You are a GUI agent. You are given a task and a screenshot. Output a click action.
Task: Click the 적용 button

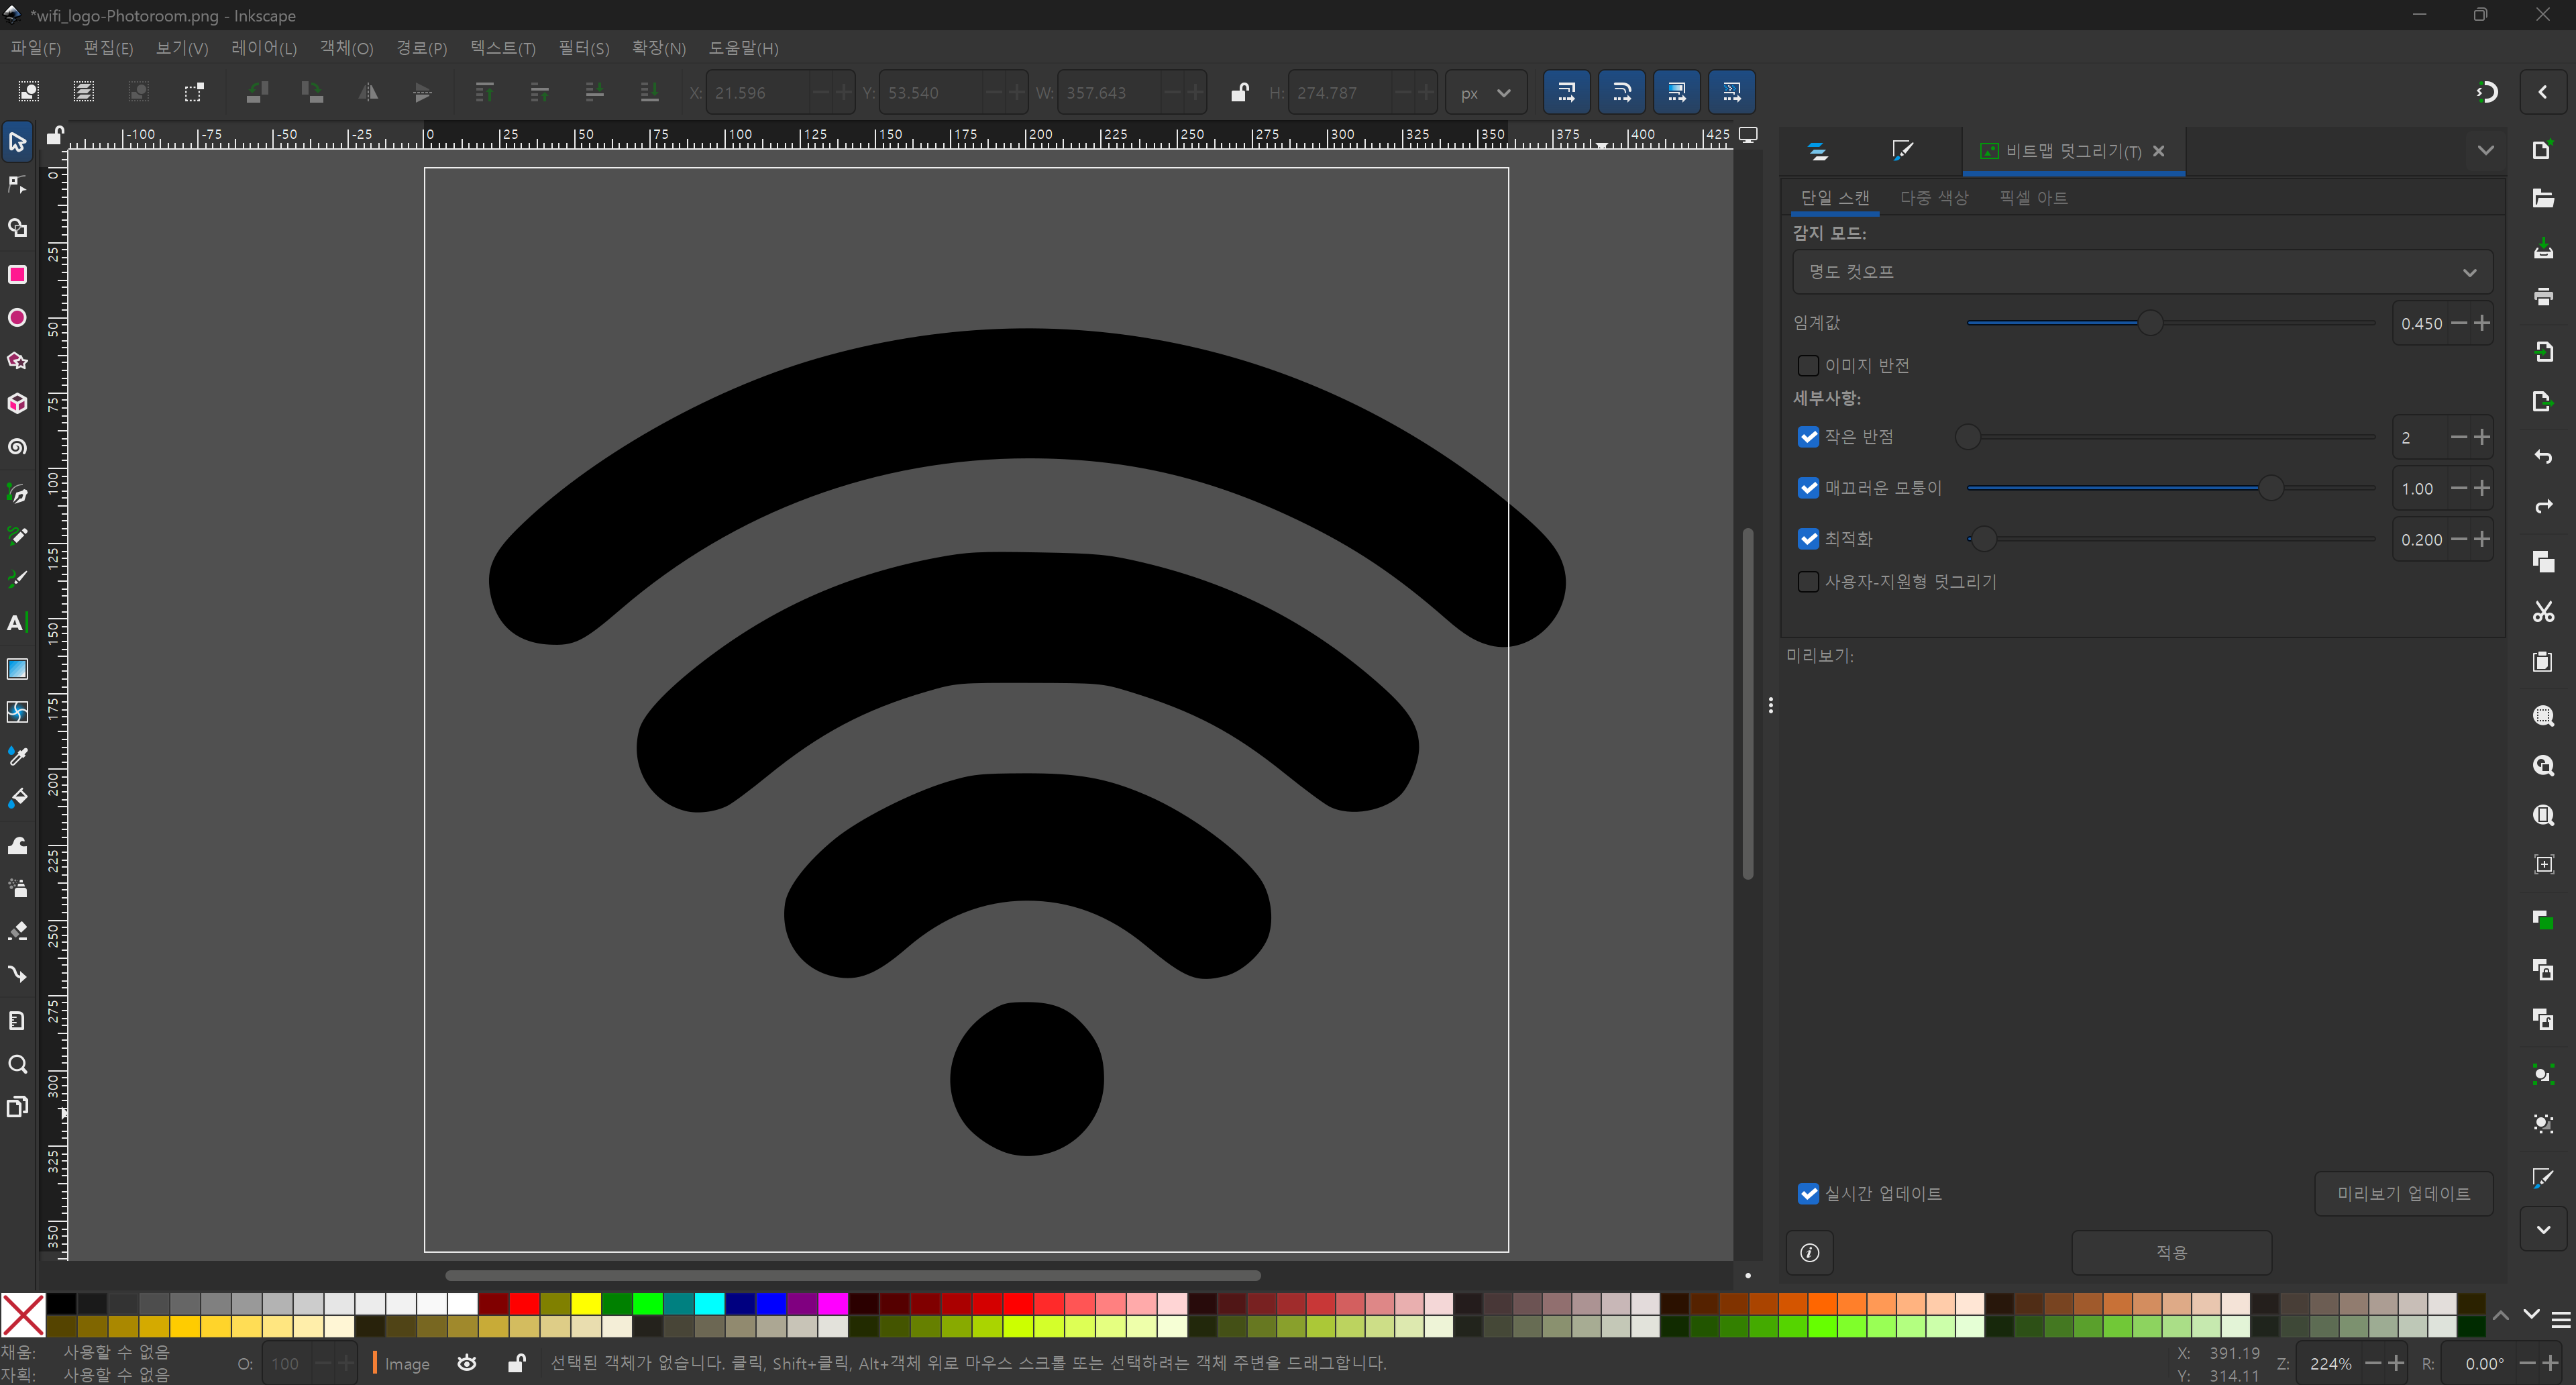pos(2170,1252)
